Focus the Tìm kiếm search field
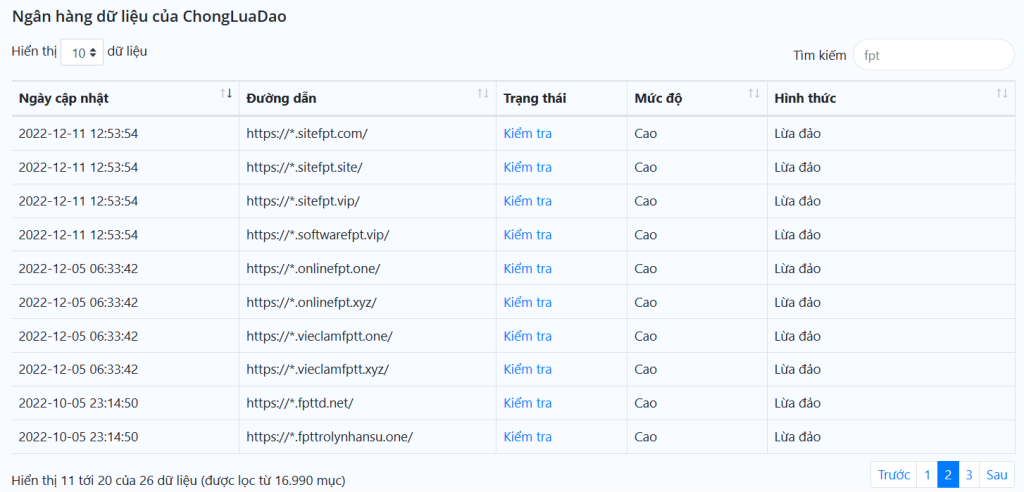This screenshot has width=1024, height=492. [933, 55]
